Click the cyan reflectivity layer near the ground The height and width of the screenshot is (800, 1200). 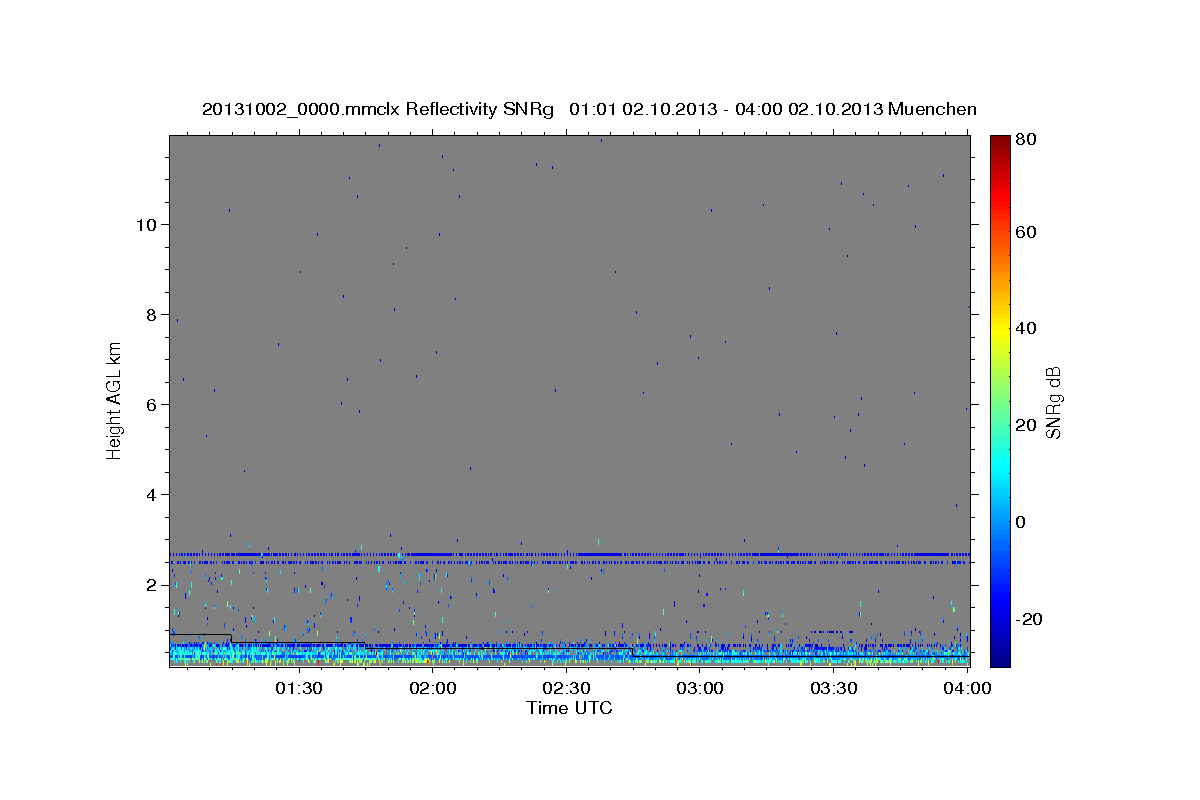(x=569, y=654)
